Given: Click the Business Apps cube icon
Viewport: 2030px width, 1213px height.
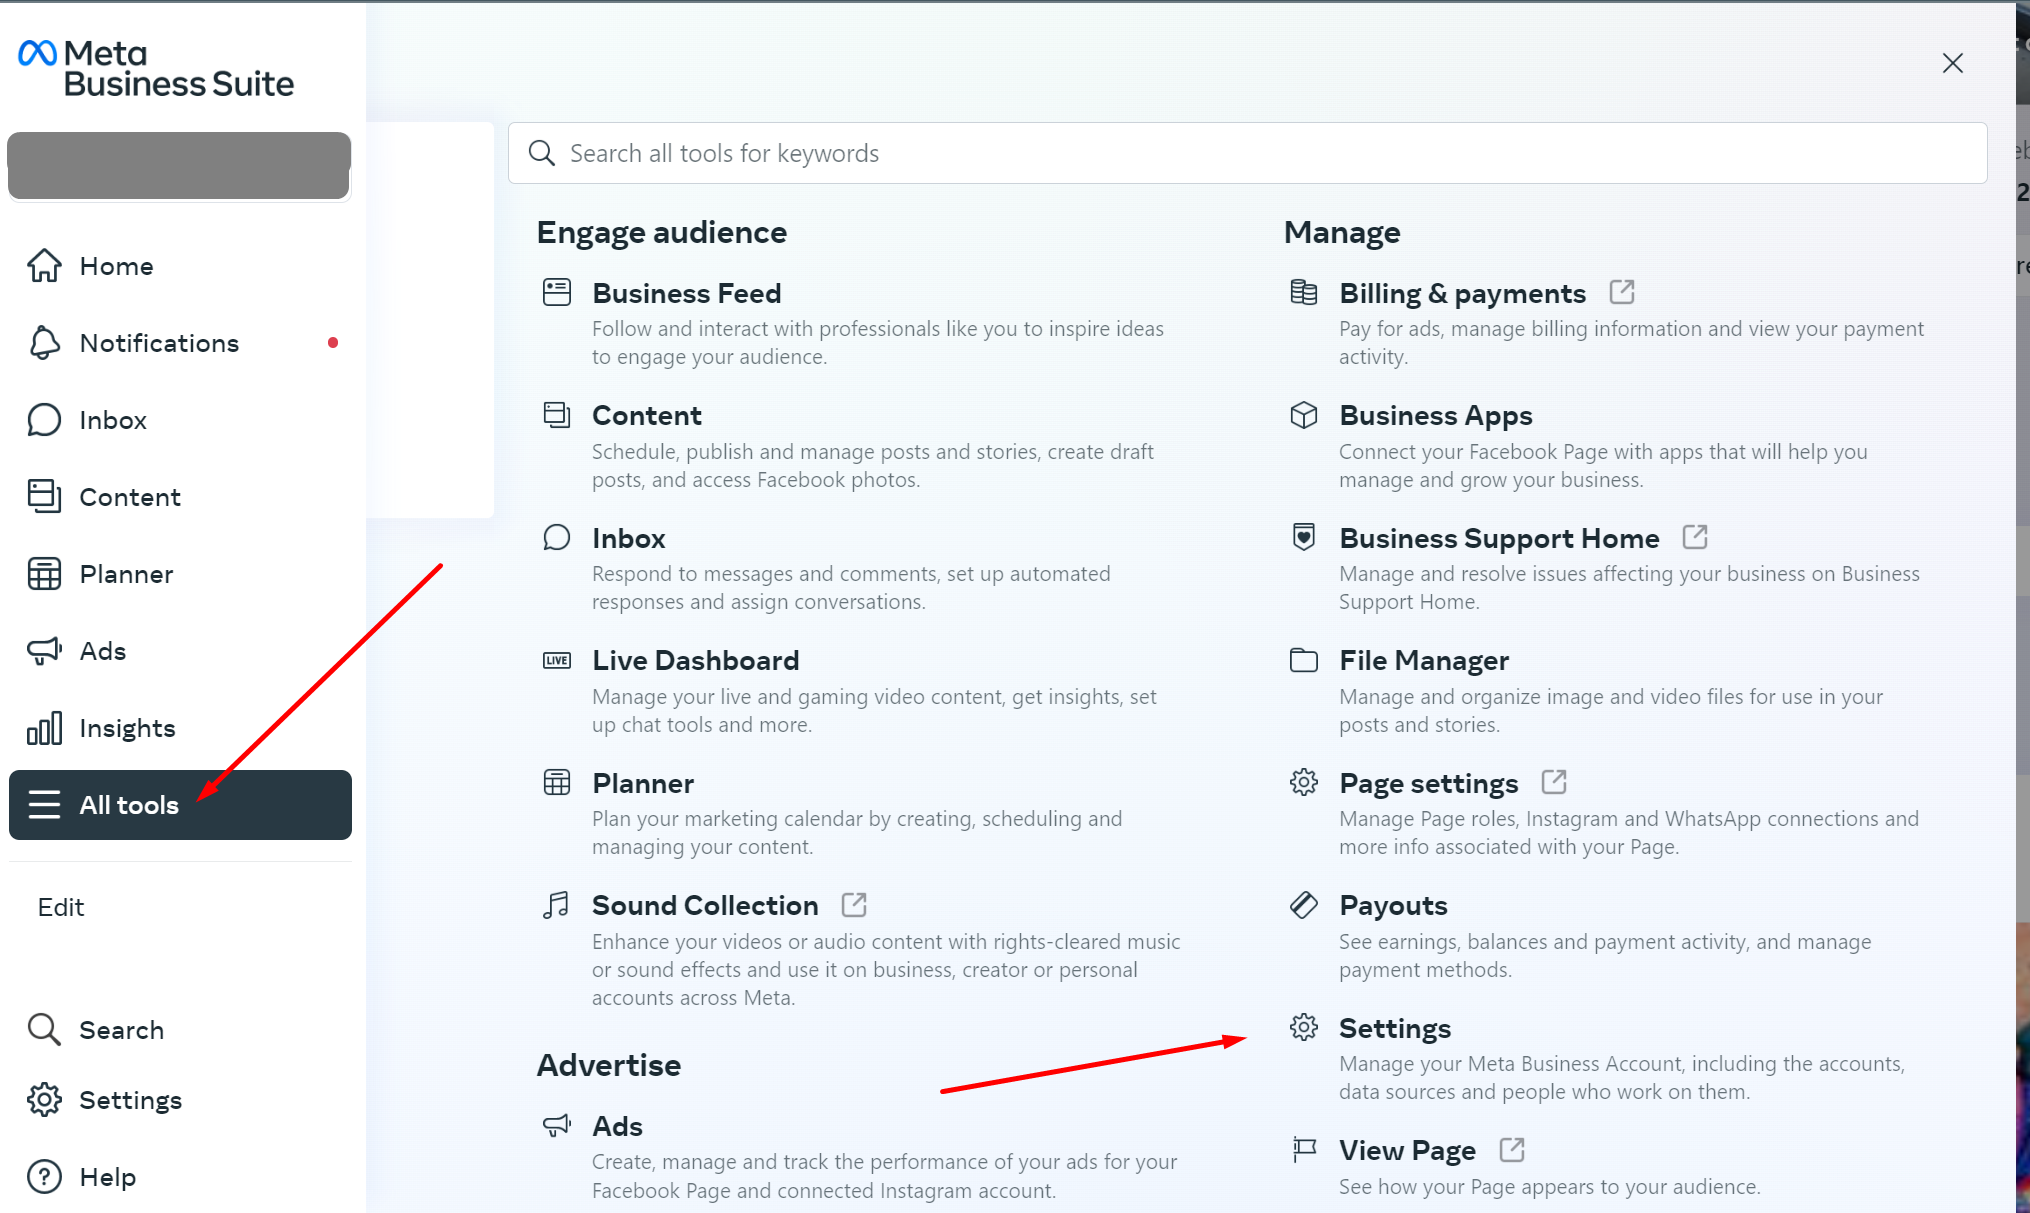Looking at the screenshot, I should [1304, 415].
